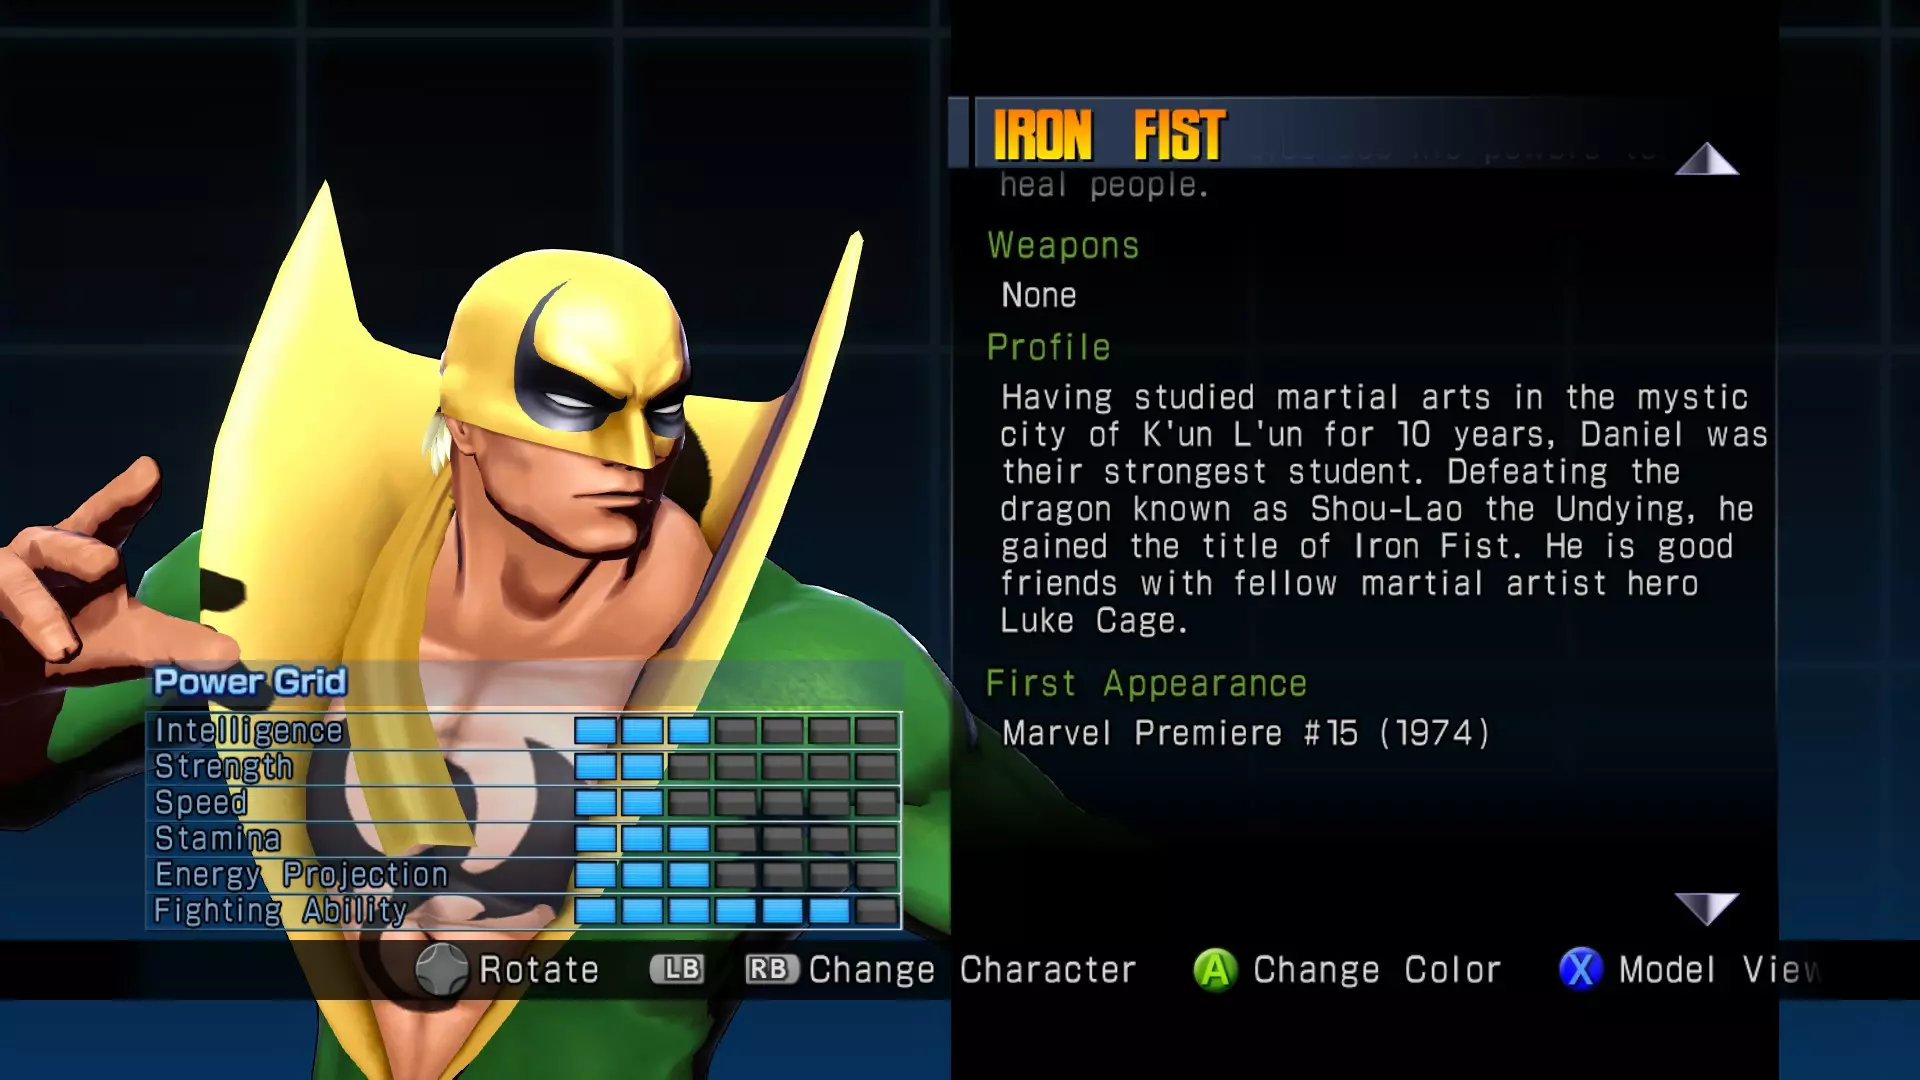Click the Rotate label

[x=539, y=970]
